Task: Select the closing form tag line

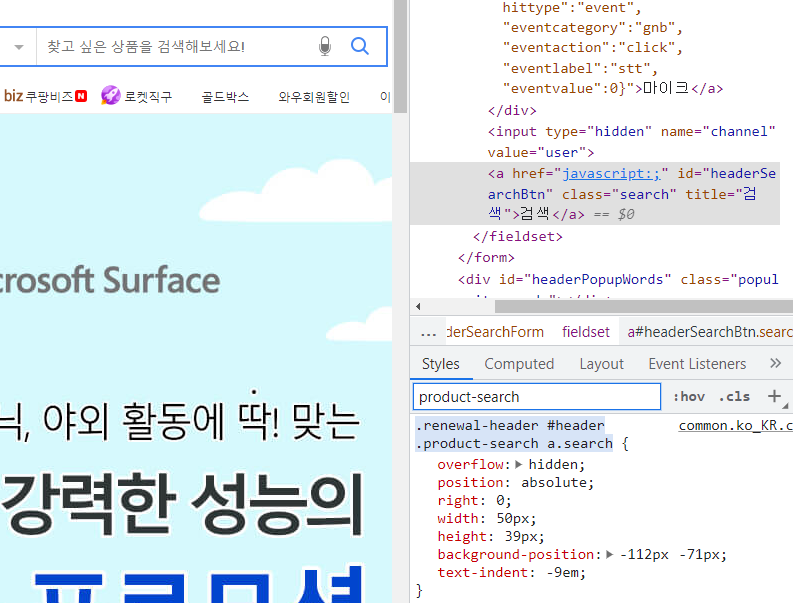Action: pyautogui.click(x=486, y=257)
